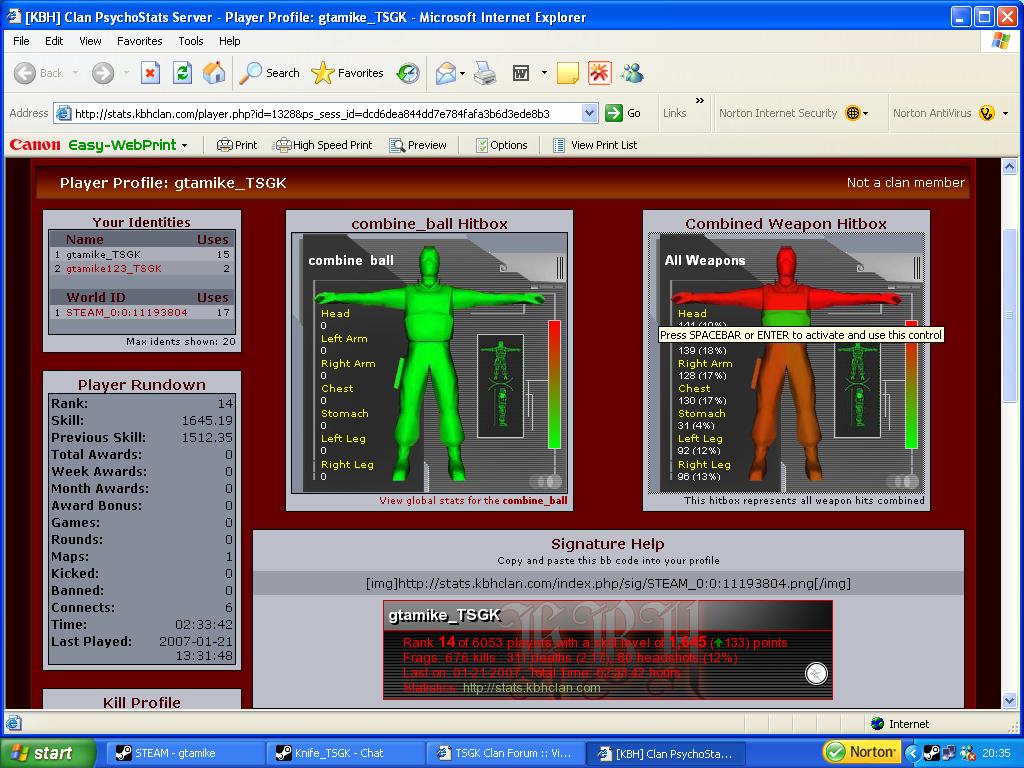Open the History toolbar icon
The width and height of the screenshot is (1024, 768).
click(408, 73)
